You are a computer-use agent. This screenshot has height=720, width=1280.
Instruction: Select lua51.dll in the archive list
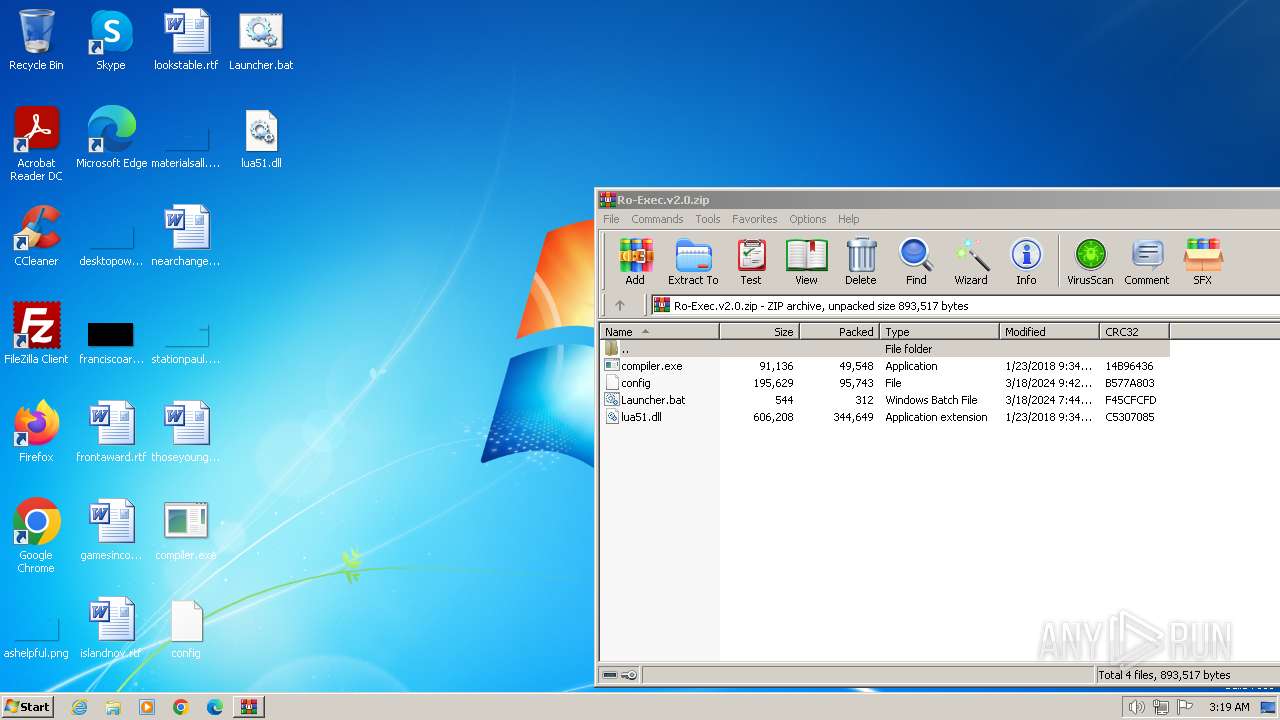[884, 417]
